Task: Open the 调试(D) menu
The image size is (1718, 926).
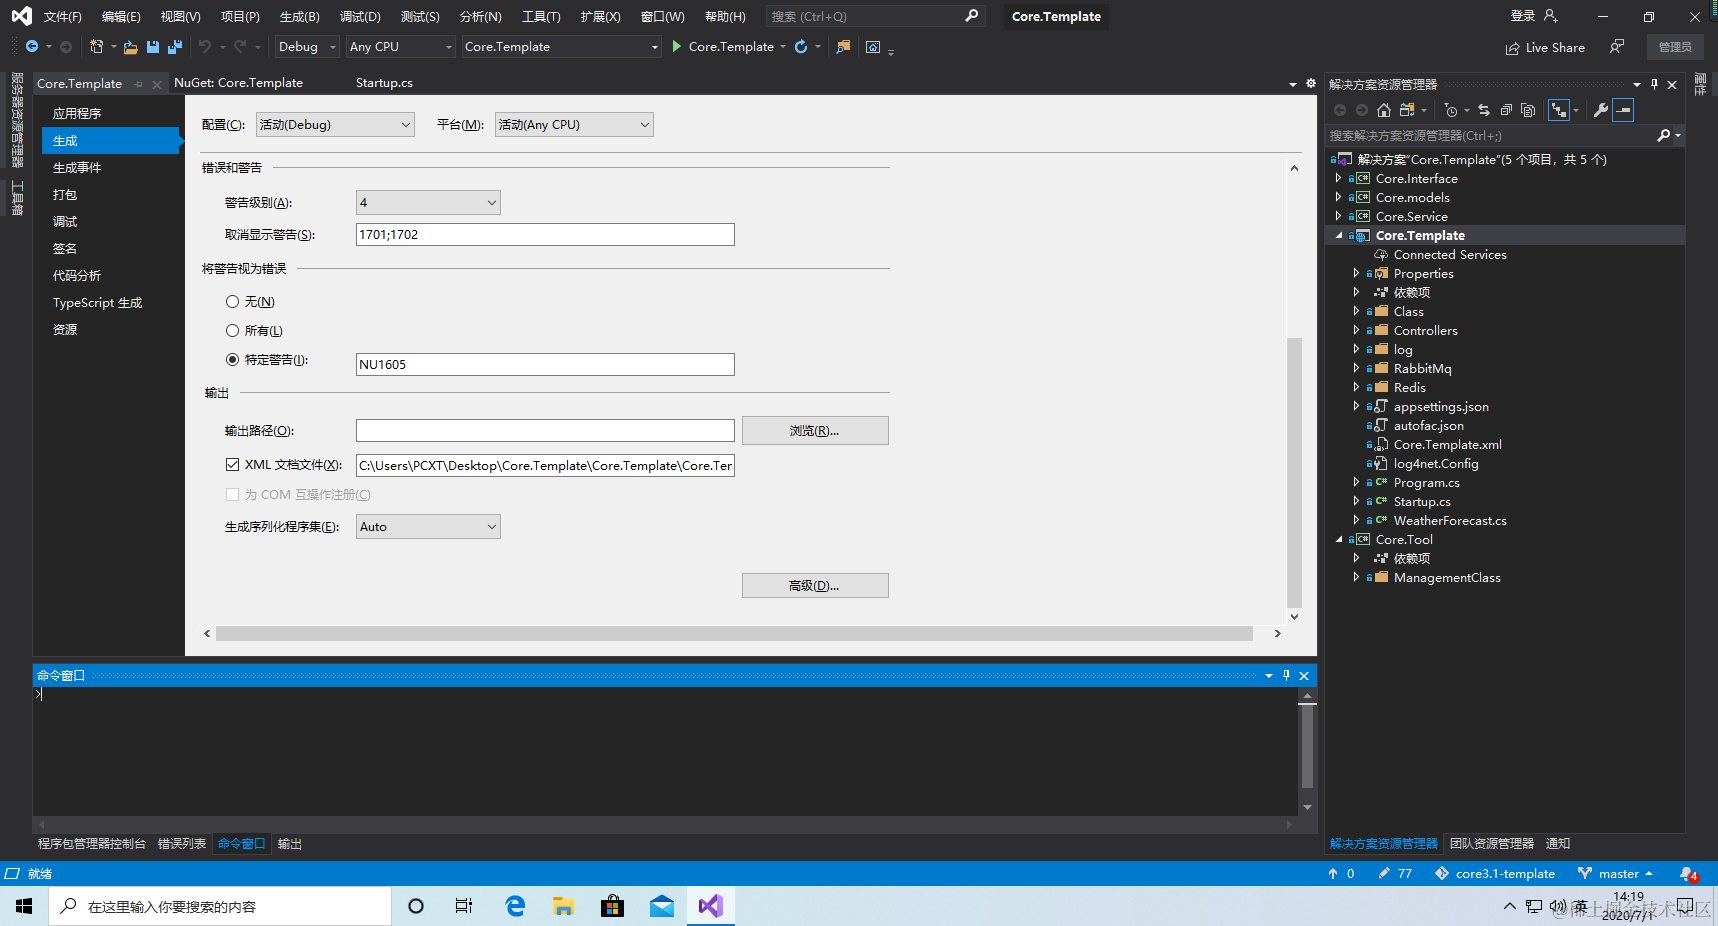Action: pyautogui.click(x=360, y=16)
